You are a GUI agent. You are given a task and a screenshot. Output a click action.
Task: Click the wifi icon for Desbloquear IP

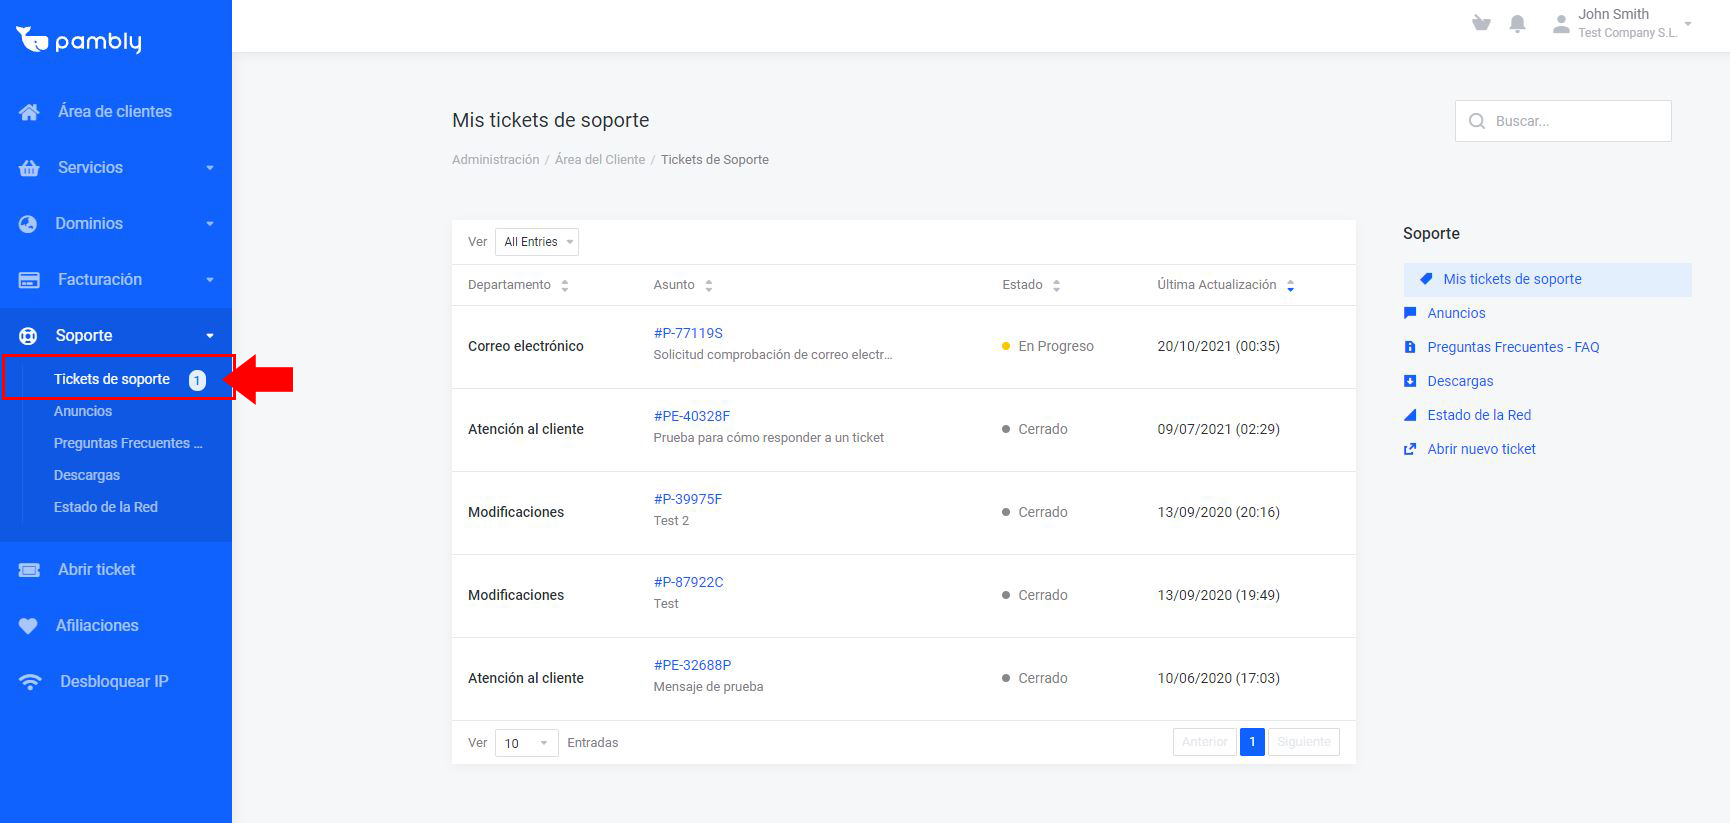(x=30, y=682)
